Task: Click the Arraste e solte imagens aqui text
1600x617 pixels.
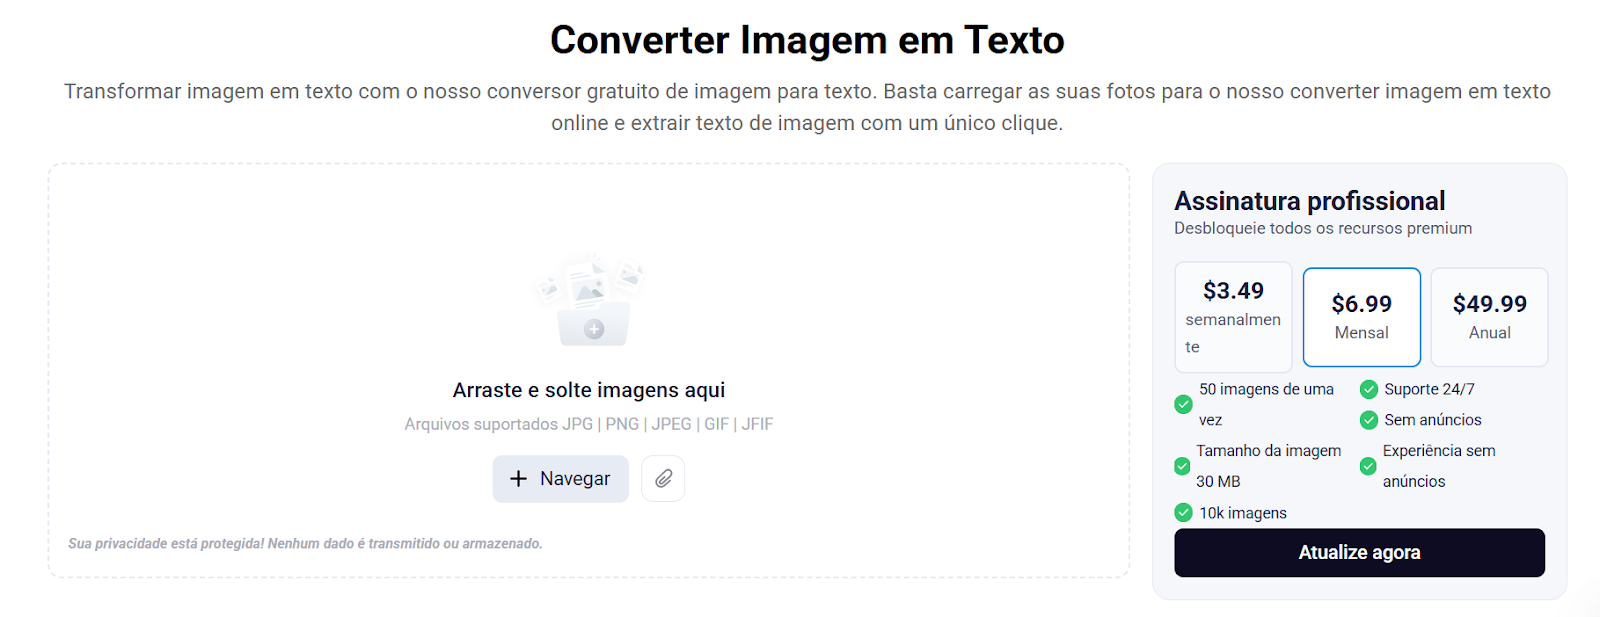Action: click(589, 390)
